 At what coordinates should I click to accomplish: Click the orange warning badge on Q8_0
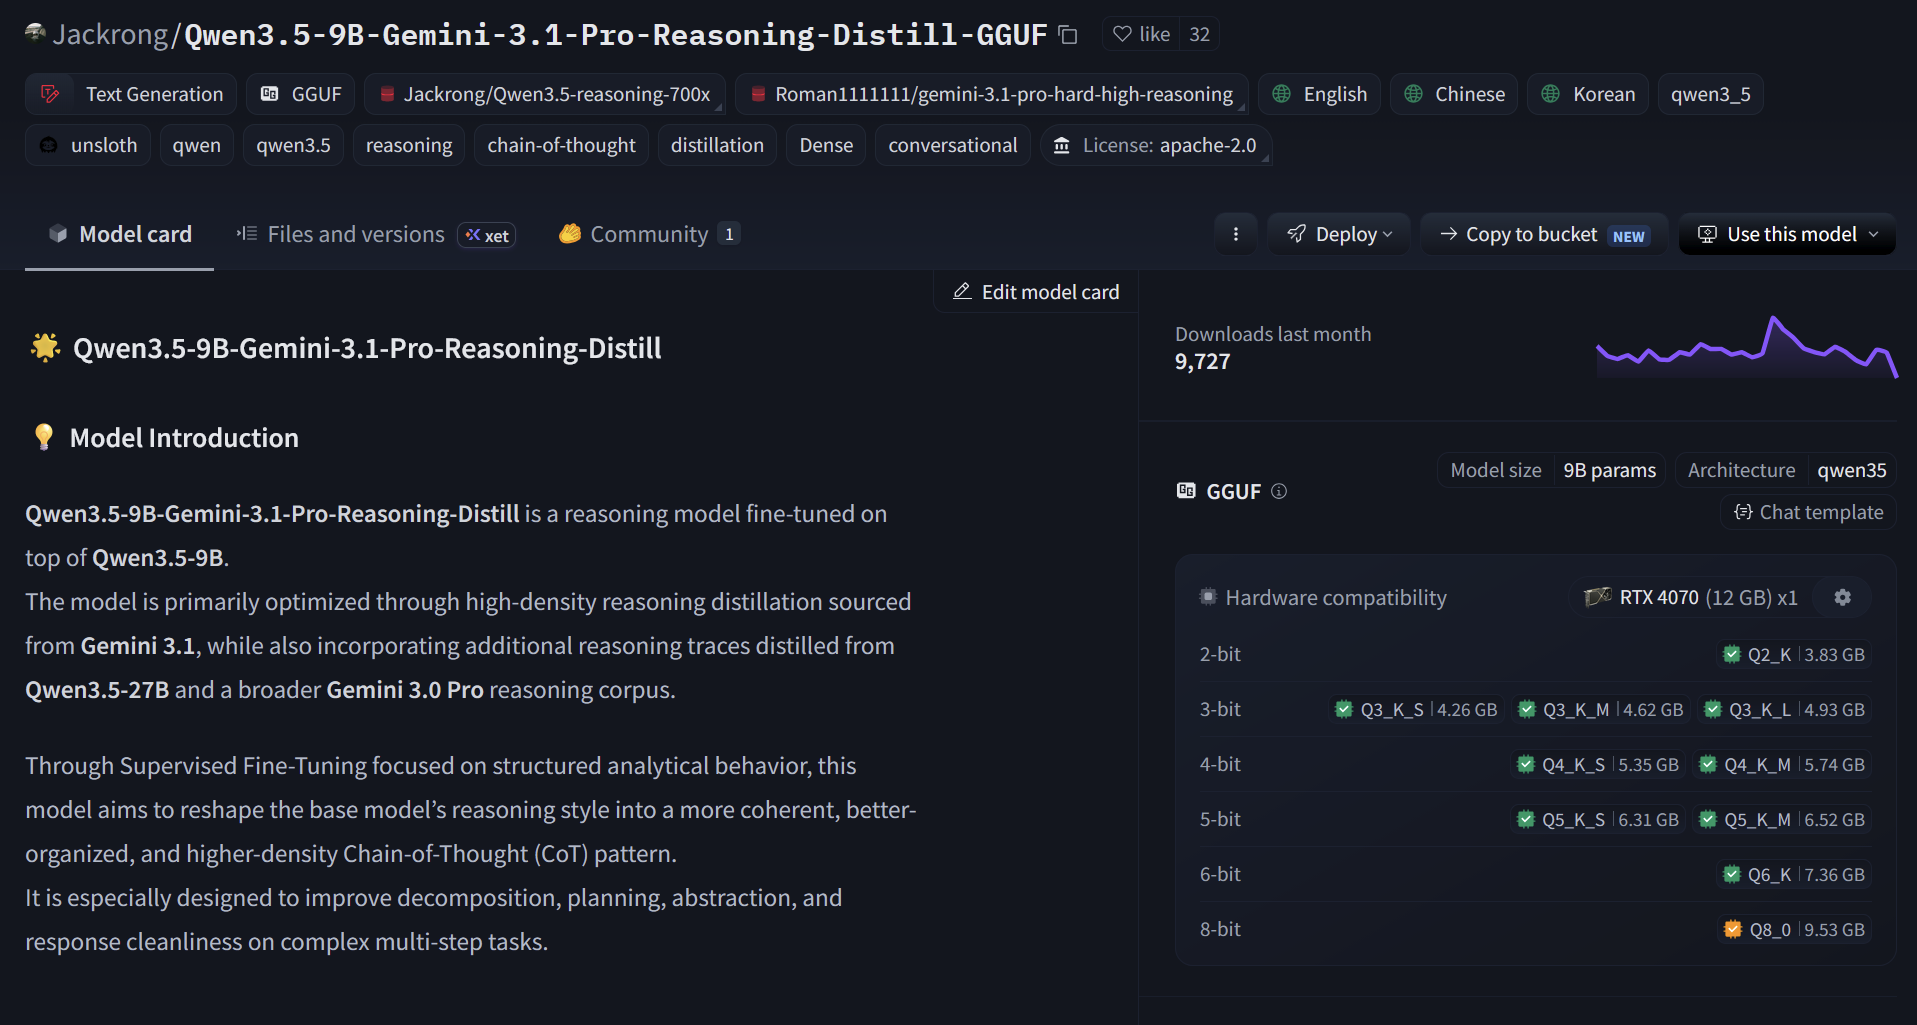pos(1733,929)
